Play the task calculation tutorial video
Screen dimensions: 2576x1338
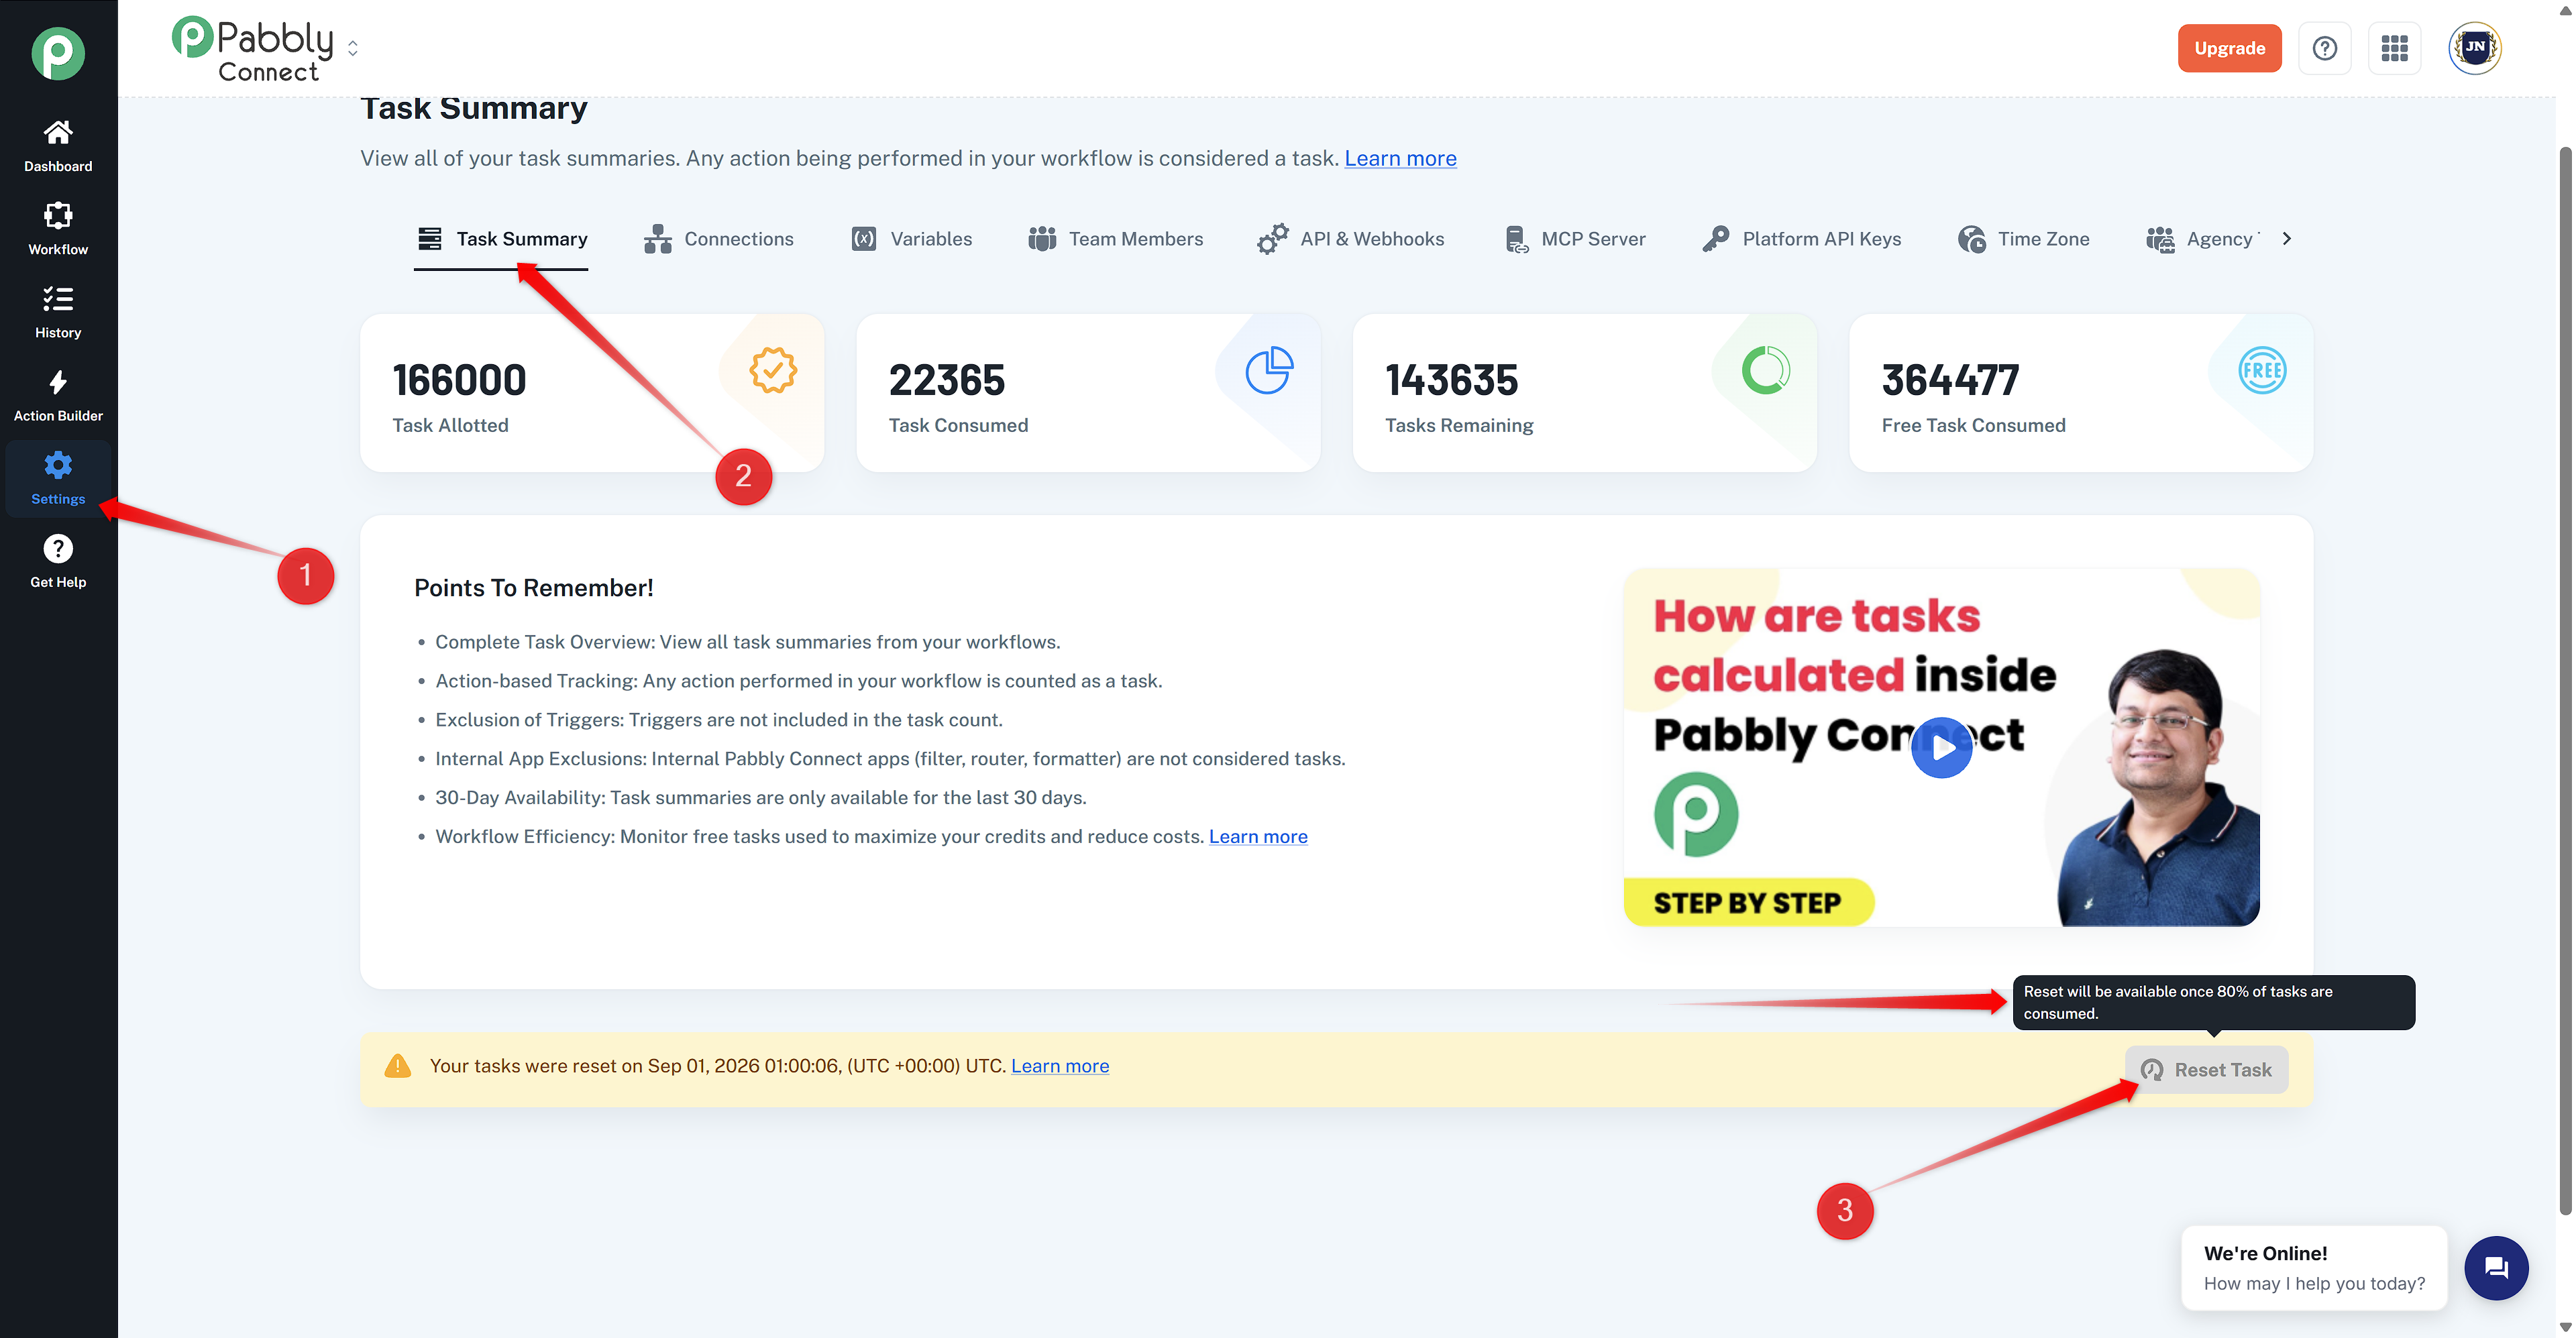(1942, 748)
